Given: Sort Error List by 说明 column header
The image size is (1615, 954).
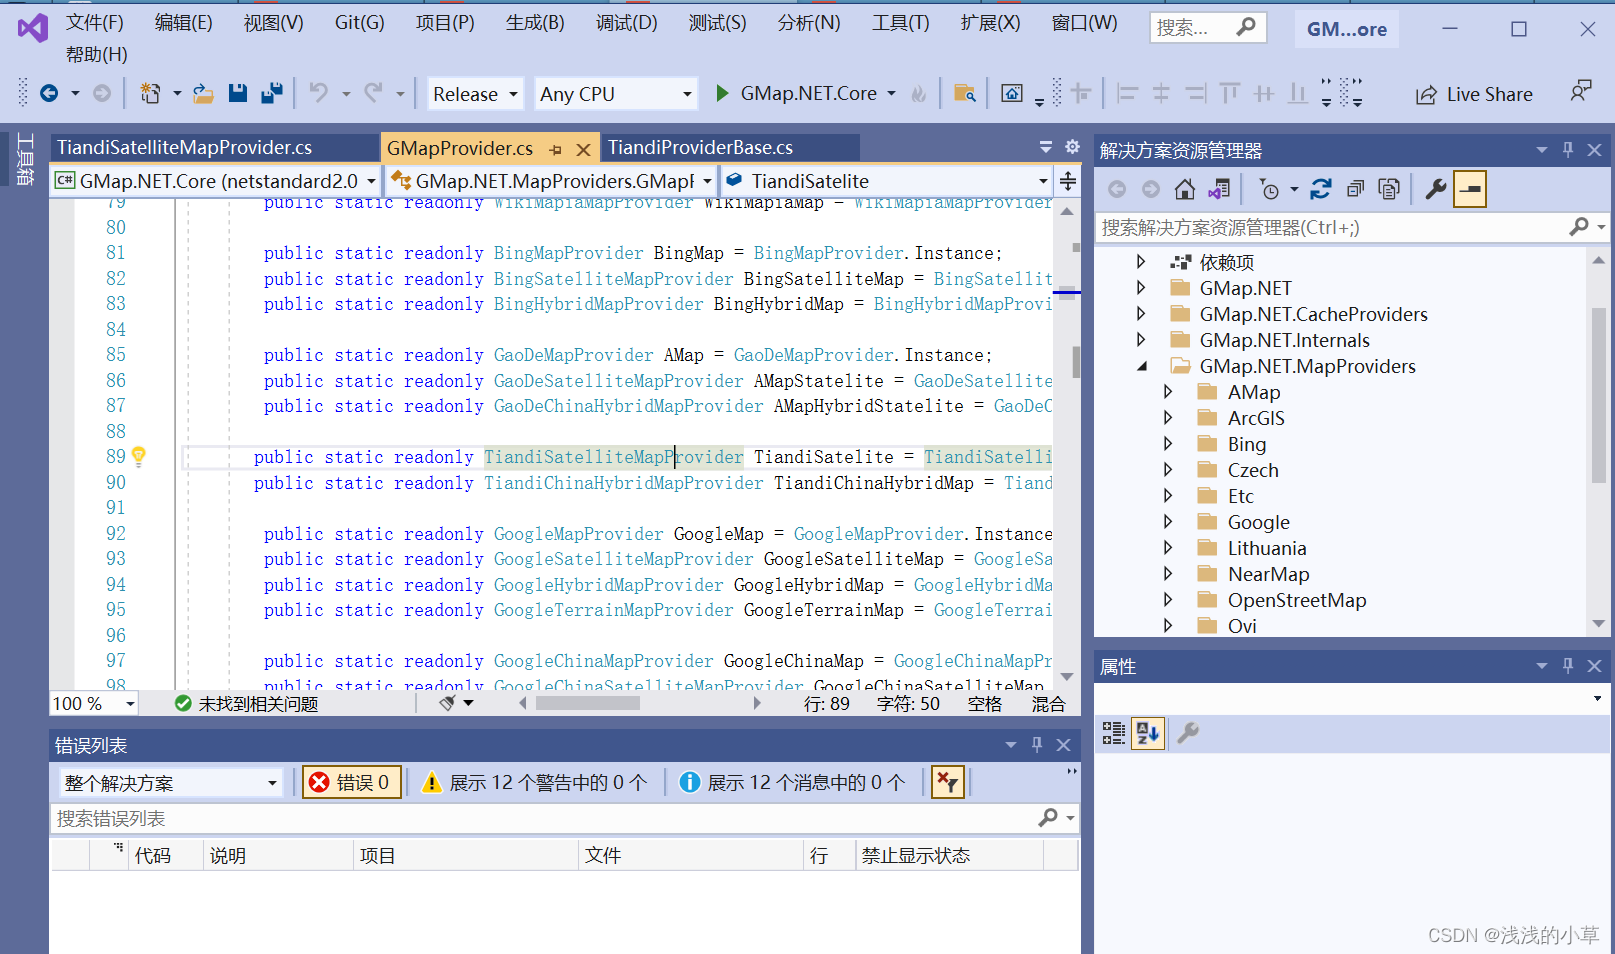Looking at the screenshot, I should pyautogui.click(x=278, y=855).
